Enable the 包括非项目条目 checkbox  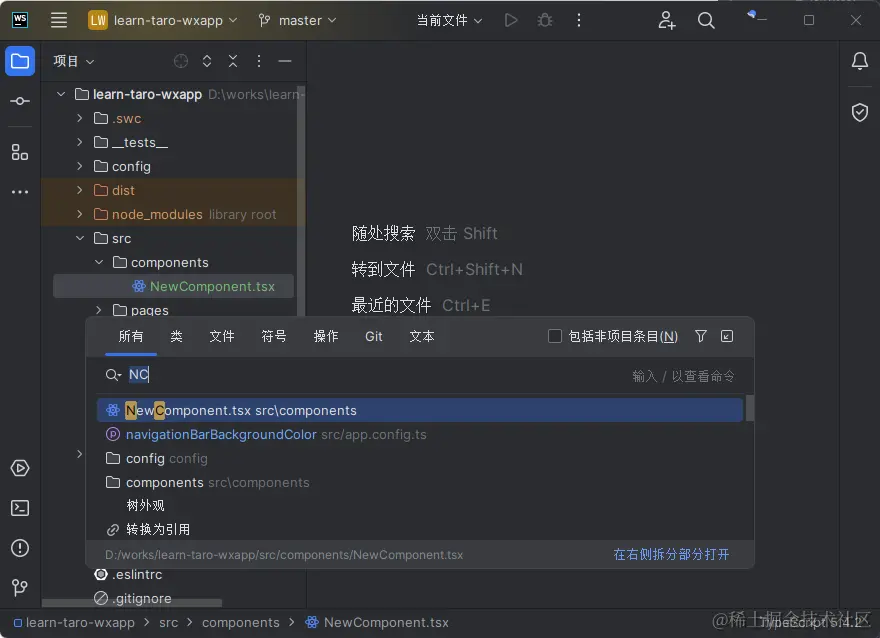pyautogui.click(x=555, y=336)
